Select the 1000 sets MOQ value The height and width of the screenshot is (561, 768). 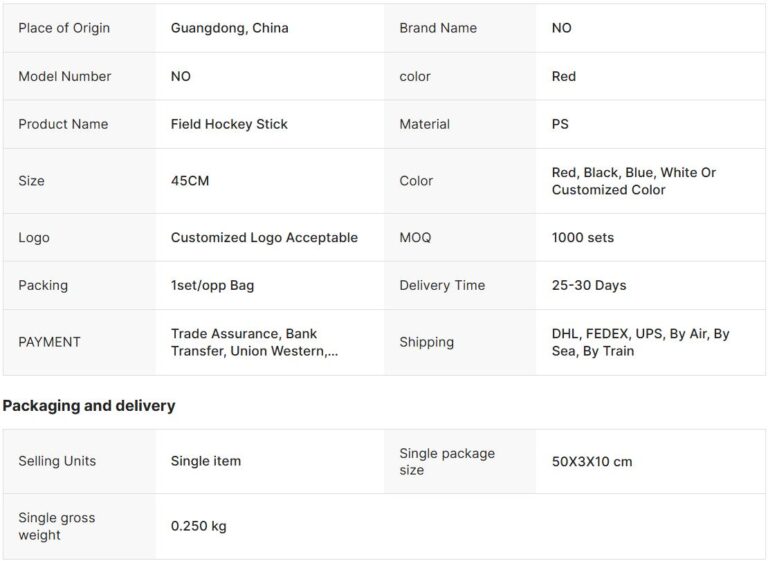583,238
